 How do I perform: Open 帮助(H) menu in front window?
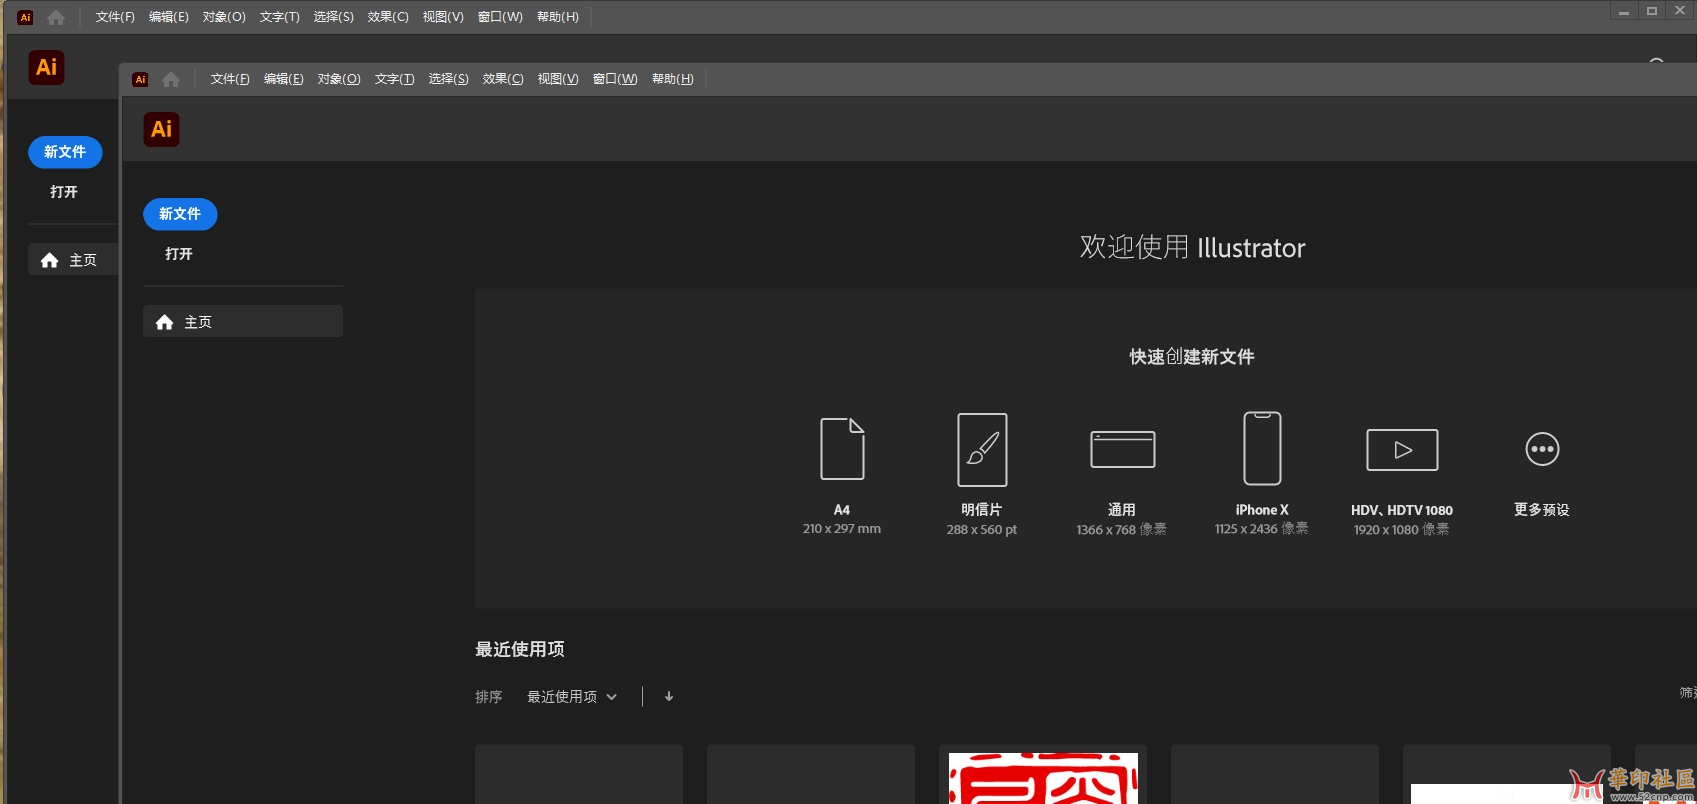673,79
